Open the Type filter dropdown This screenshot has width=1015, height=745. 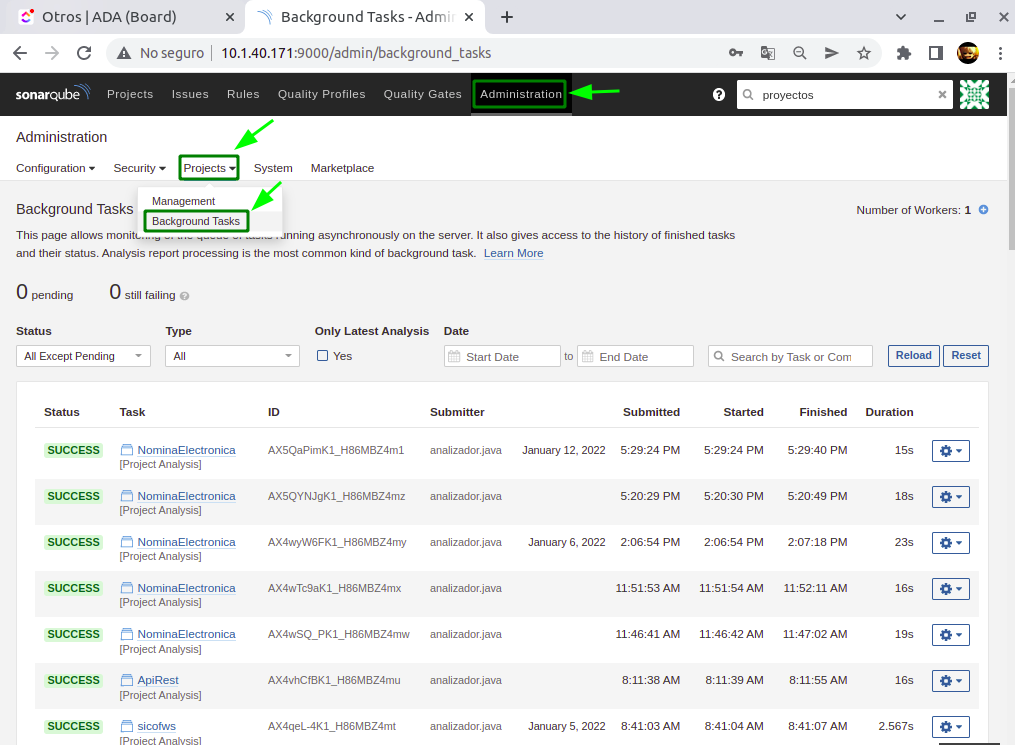[x=232, y=356]
